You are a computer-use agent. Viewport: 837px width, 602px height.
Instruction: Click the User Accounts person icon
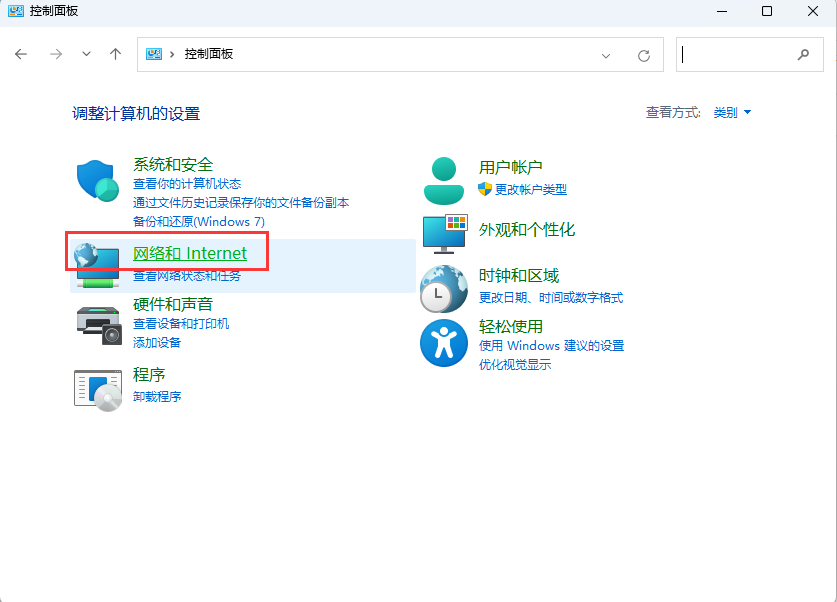444,181
